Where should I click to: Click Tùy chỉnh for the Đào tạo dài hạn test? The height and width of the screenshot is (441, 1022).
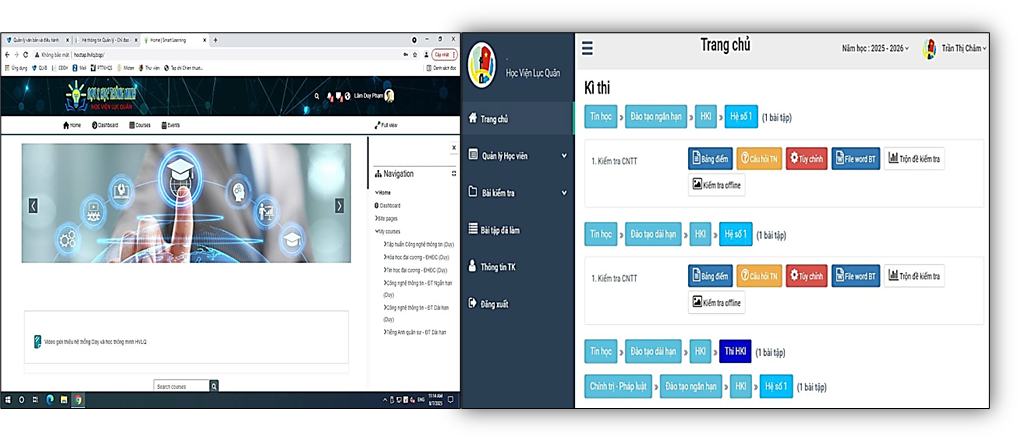(x=806, y=276)
